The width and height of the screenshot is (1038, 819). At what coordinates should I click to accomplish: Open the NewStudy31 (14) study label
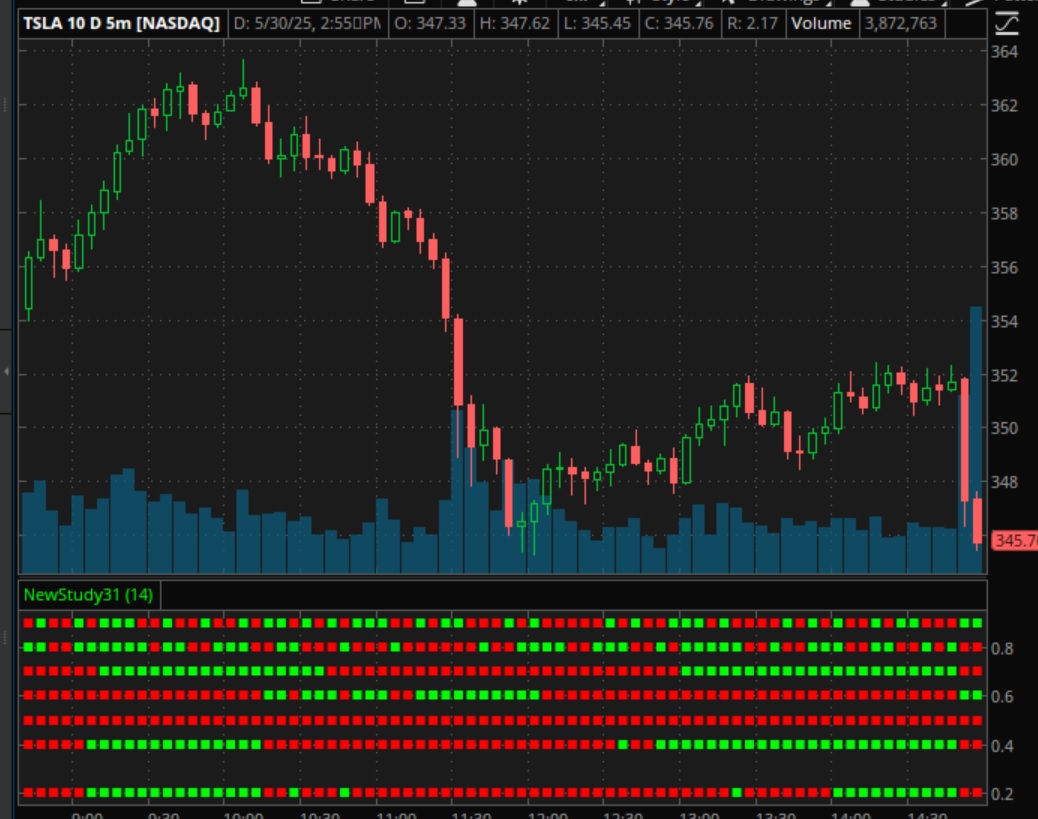pyautogui.click(x=89, y=595)
